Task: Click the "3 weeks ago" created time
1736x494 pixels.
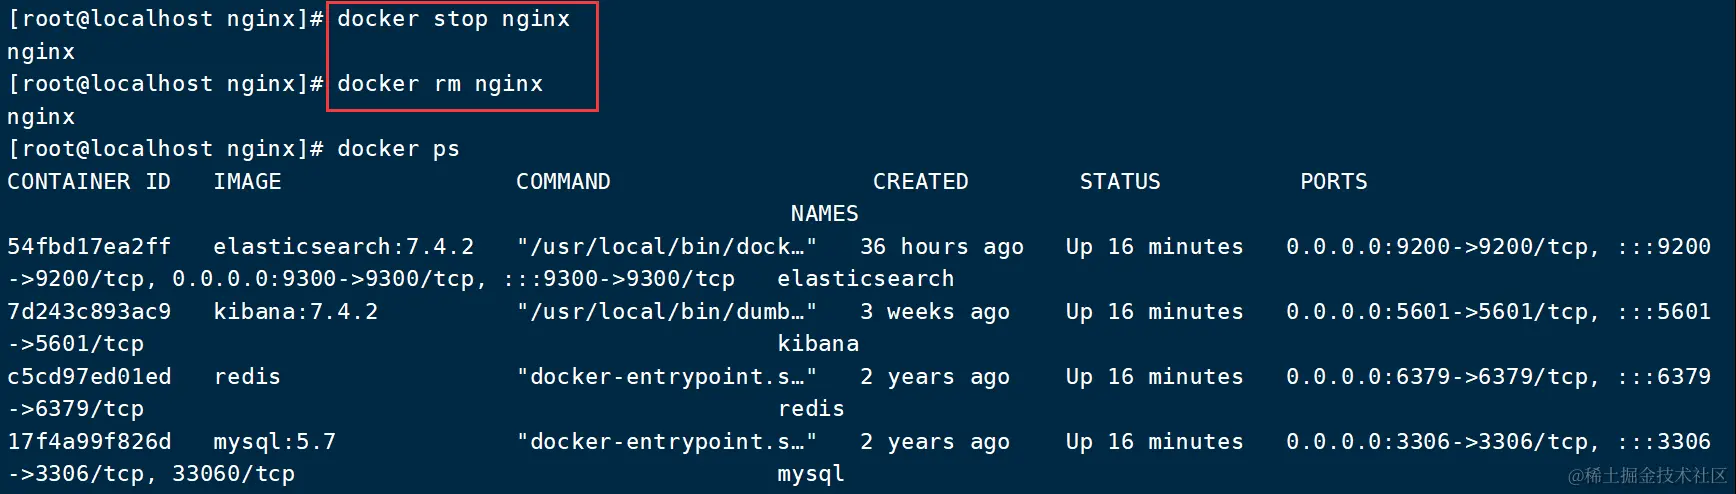Action: 934,312
